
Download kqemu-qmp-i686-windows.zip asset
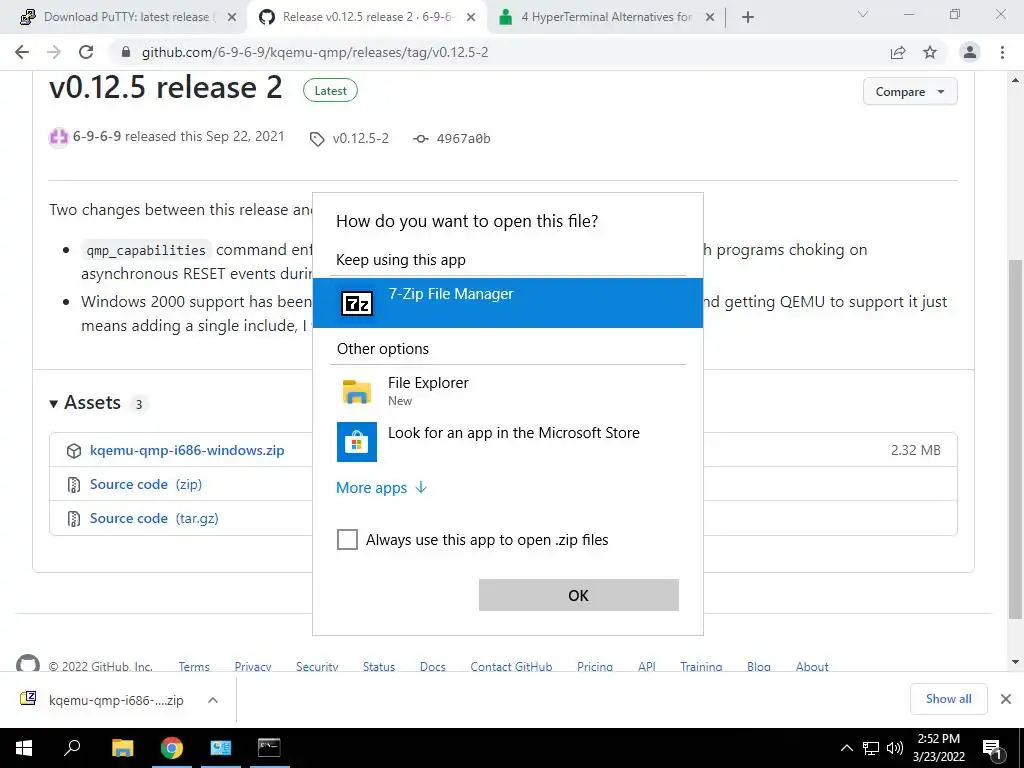pyautogui.click(x=187, y=450)
